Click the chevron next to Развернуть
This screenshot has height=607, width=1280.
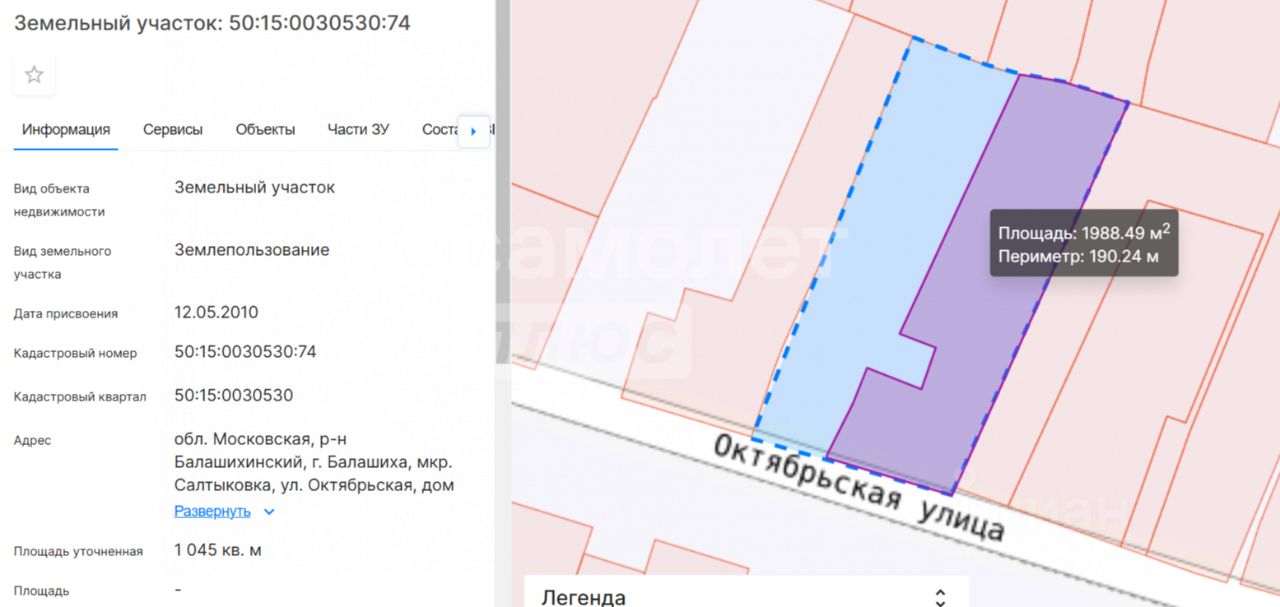[x=268, y=512]
